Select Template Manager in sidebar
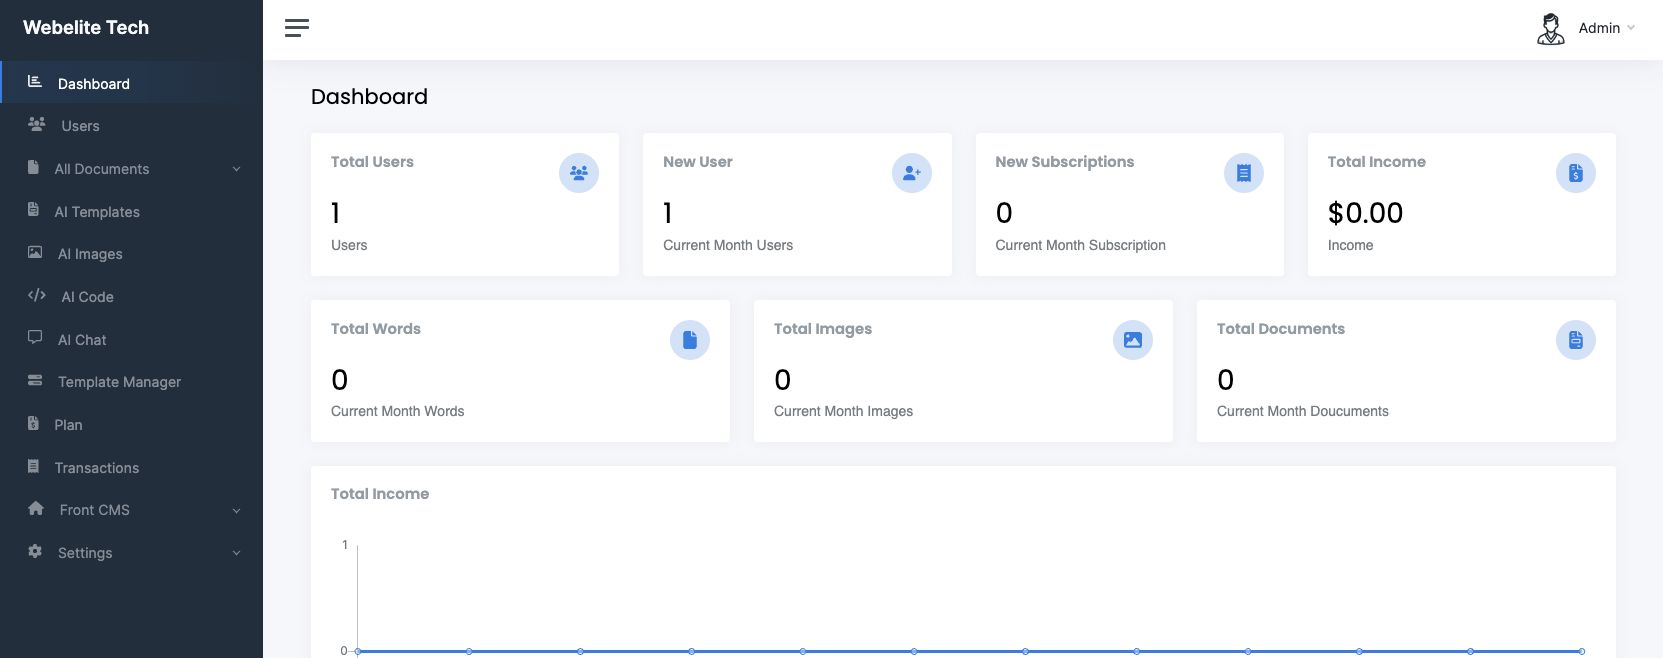1663x658 pixels. click(119, 382)
